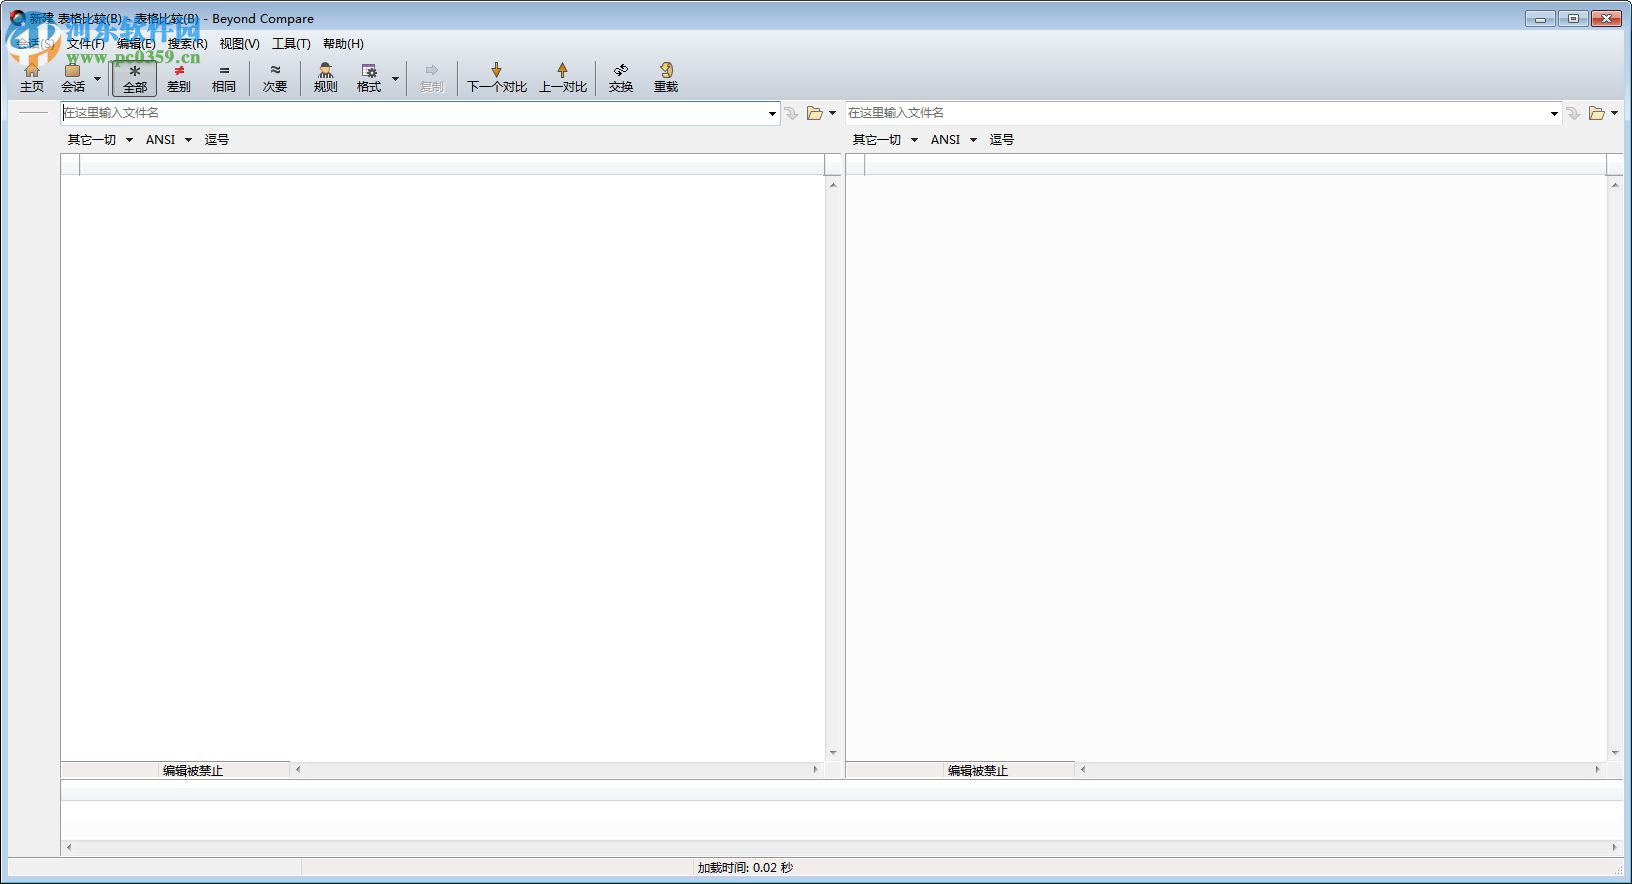Viewport: 1632px width, 884px height.
Task: Click bottom detail pane right scroll arrow
Action: tap(1614, 847)
